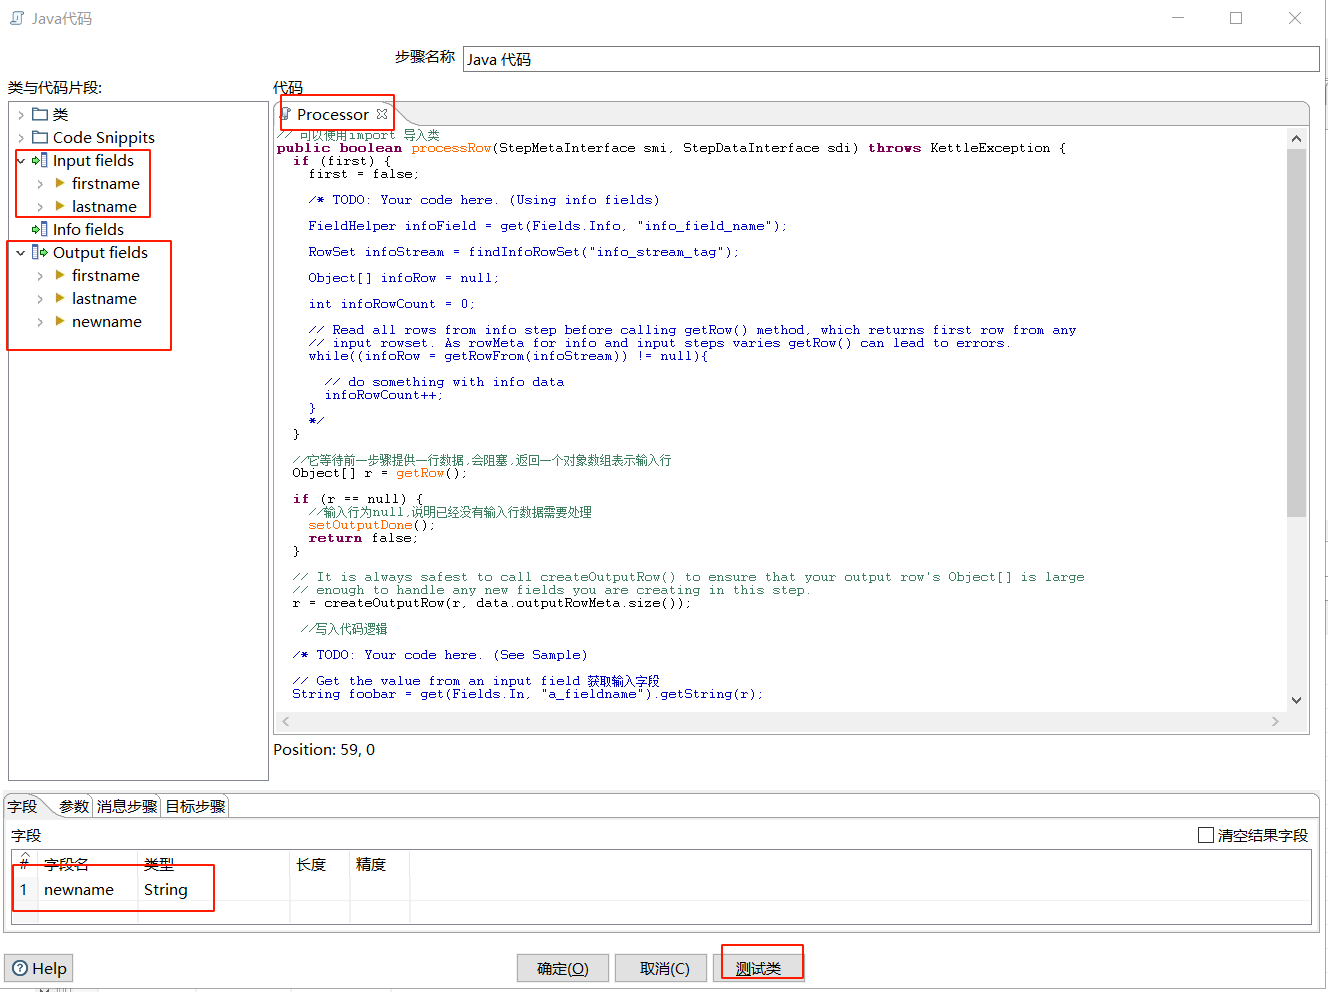Click the arrow icon beside newname output field

pos(60,321)
